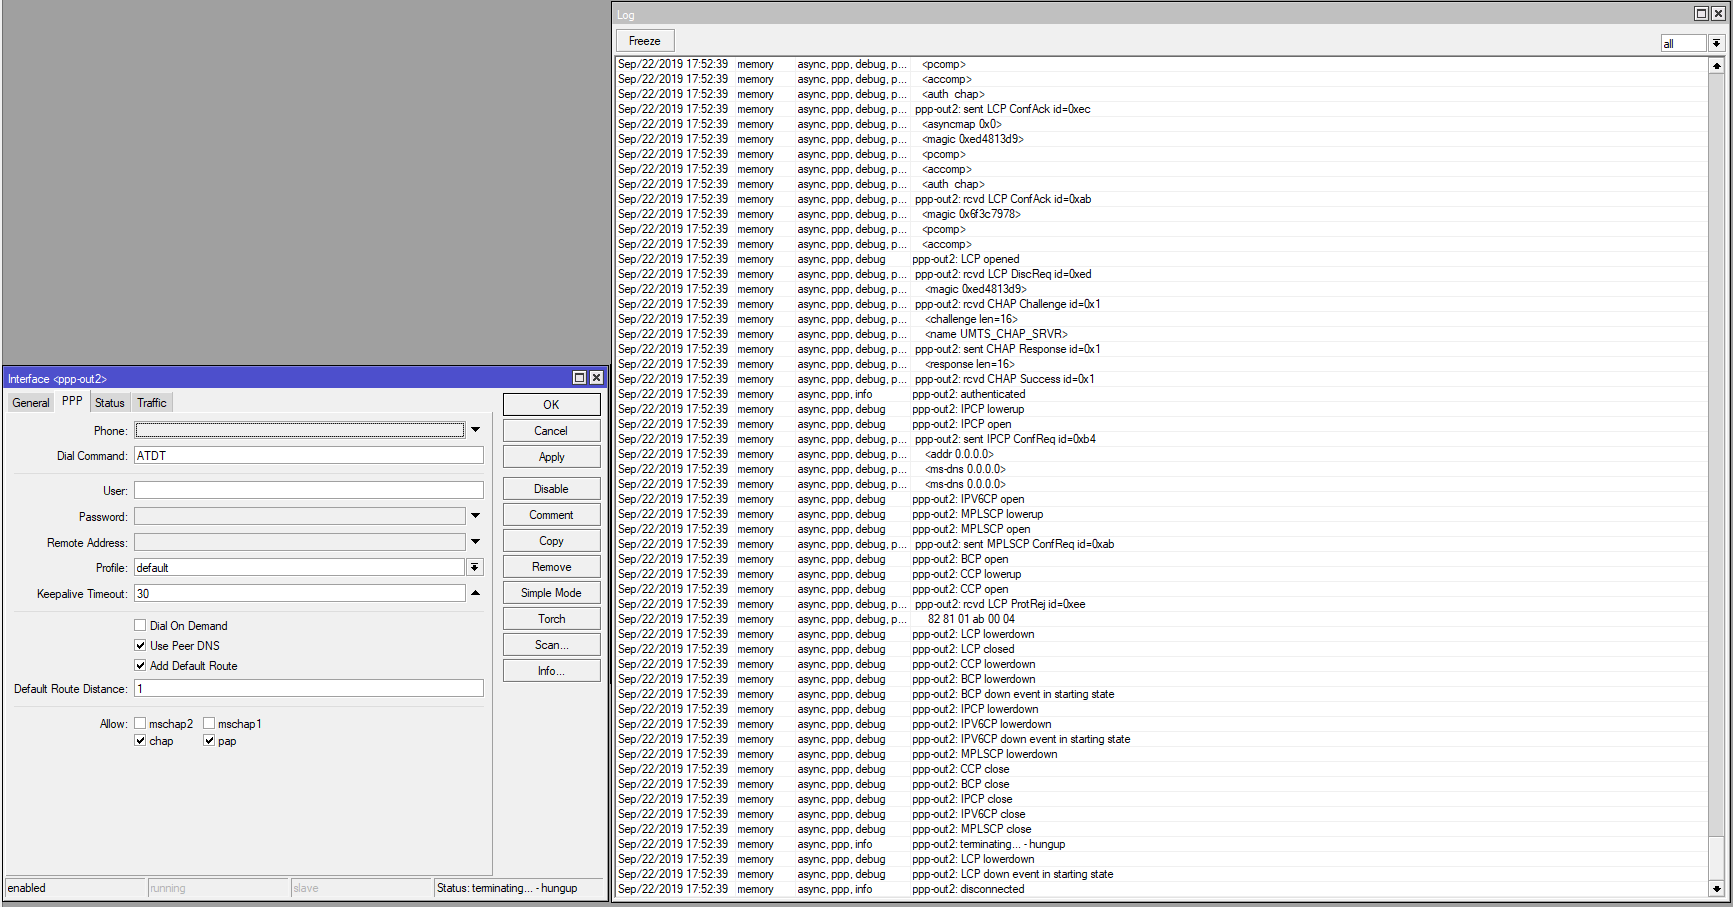Uncheck Use Peer DNS

point(140,645)
